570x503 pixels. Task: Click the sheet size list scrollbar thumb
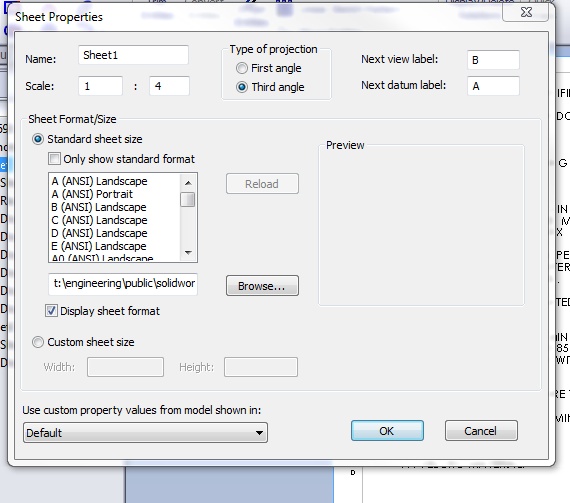point(188,200)
